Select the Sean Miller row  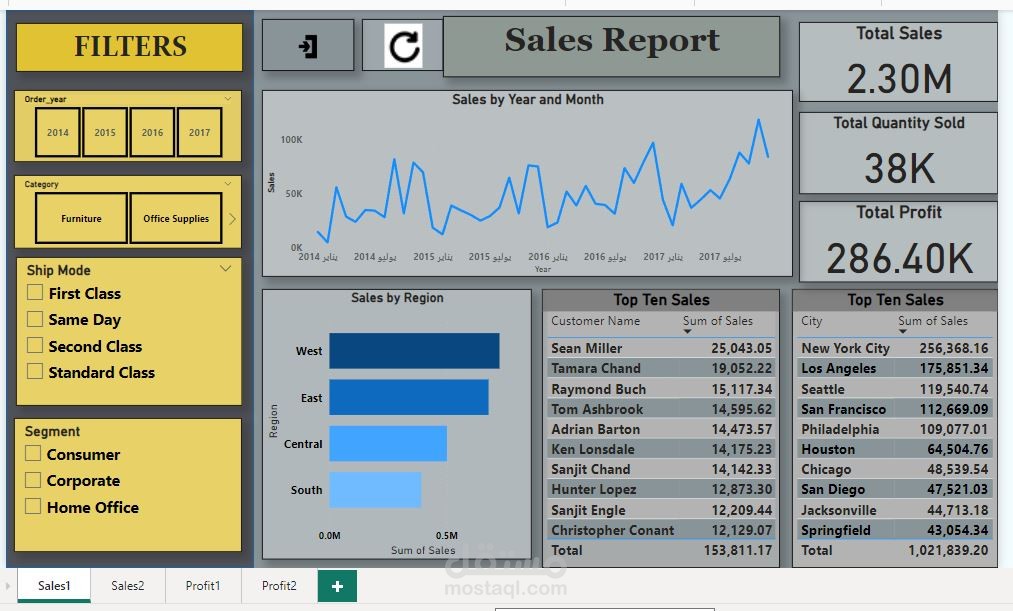coord(661,348)
